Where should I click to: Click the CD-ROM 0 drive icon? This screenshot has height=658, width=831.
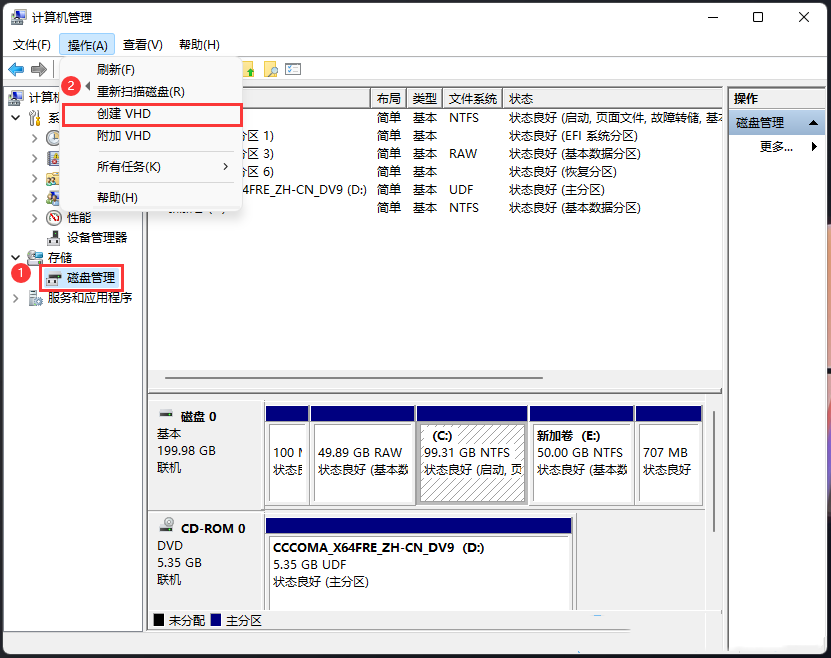pyautogui.click(x=167, y=524)
